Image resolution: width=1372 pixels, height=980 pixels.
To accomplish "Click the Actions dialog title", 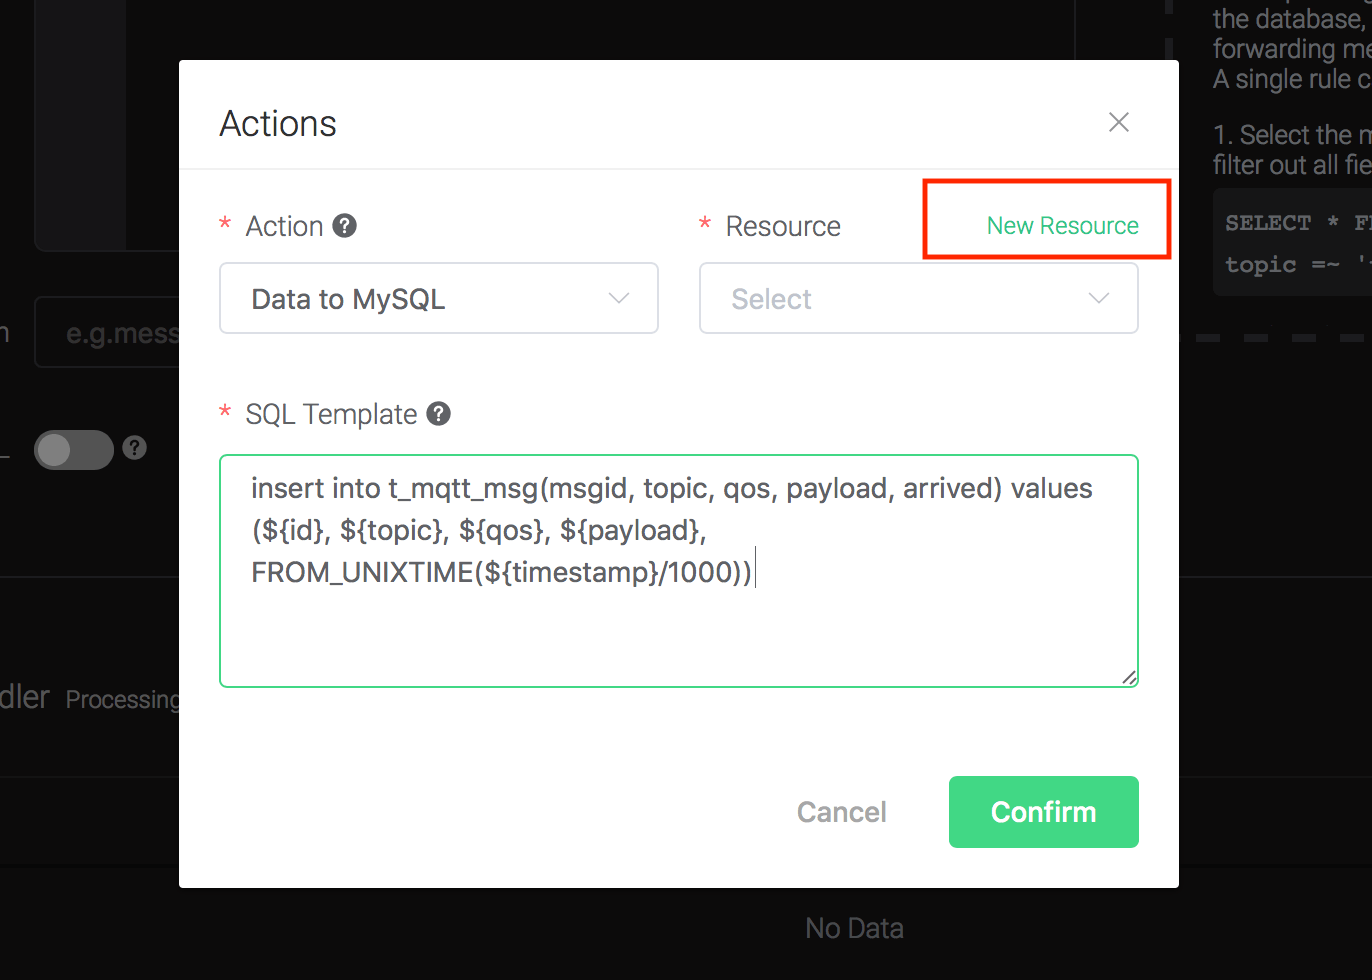I will tap(278, 124).
